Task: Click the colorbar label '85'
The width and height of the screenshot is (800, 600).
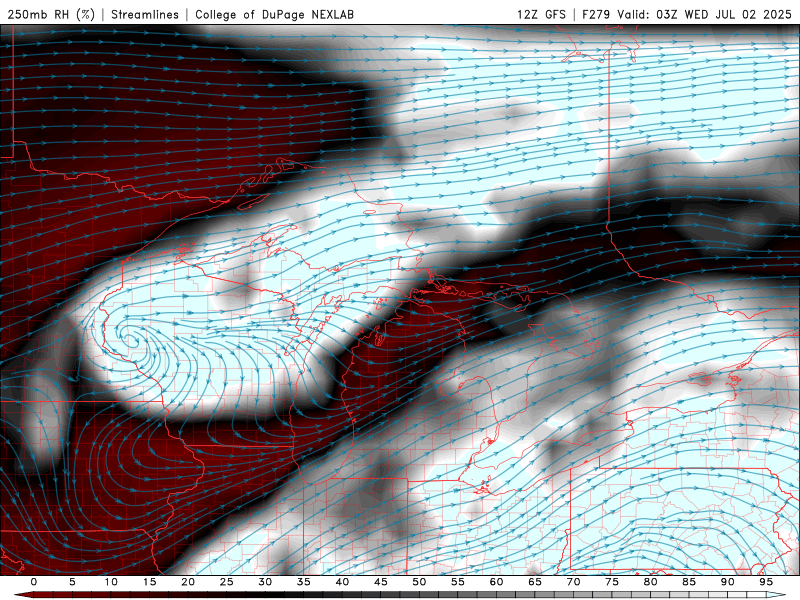Action: [x=689, y=582]
